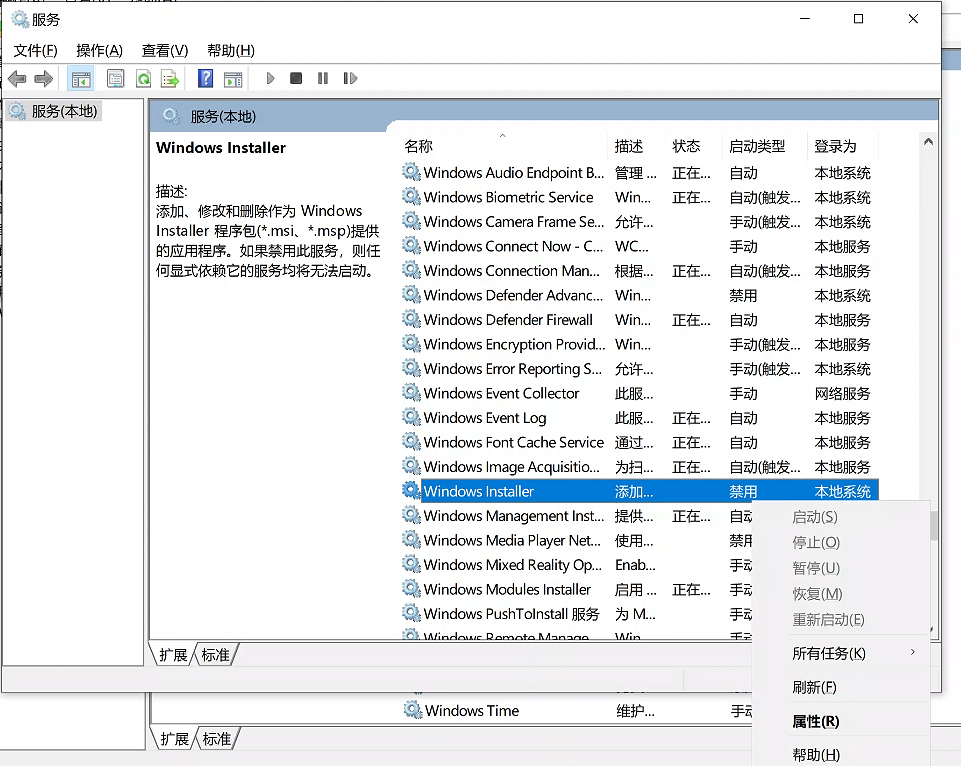Choose 刷新(F) from the context menu
This screenshot has height=766, width=961.
[x=841, y=688]
